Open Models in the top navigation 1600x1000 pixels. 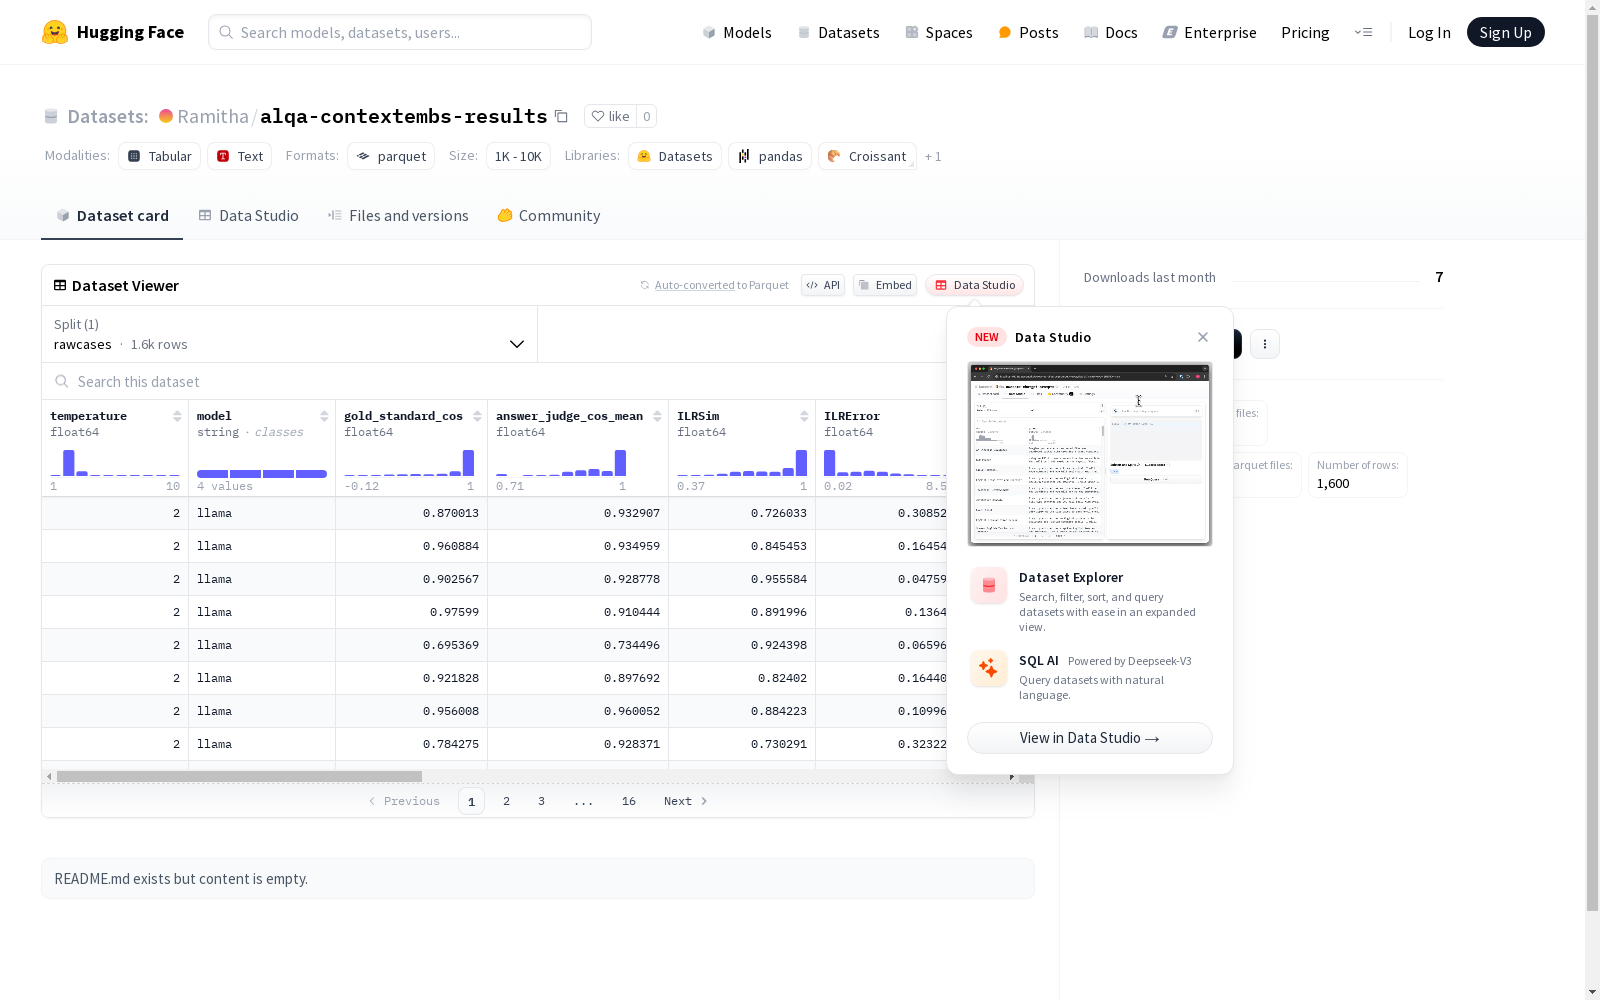[x=737, y=32]
